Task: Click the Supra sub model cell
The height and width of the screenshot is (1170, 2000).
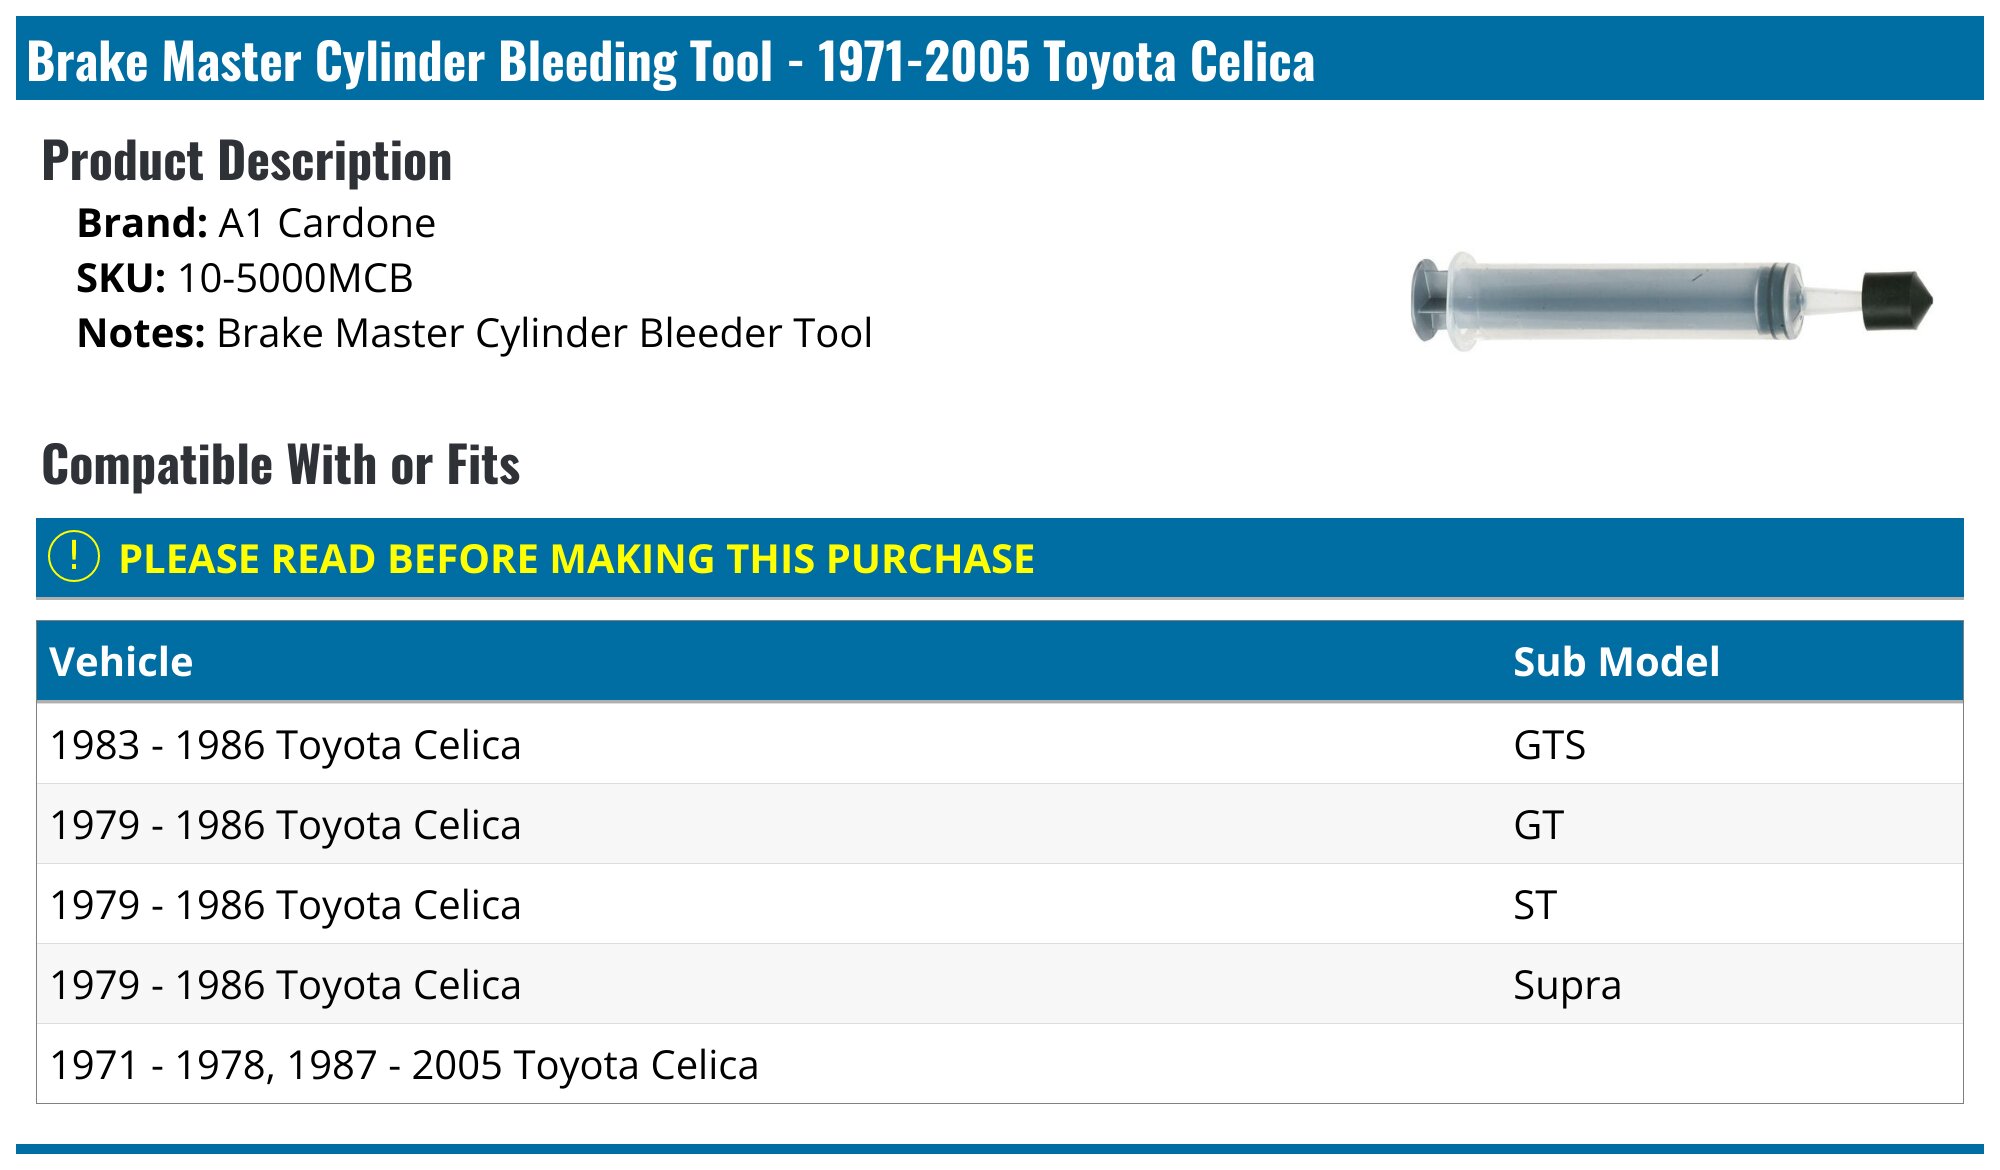Action: pyautogui.click(x=1567, y=985)
